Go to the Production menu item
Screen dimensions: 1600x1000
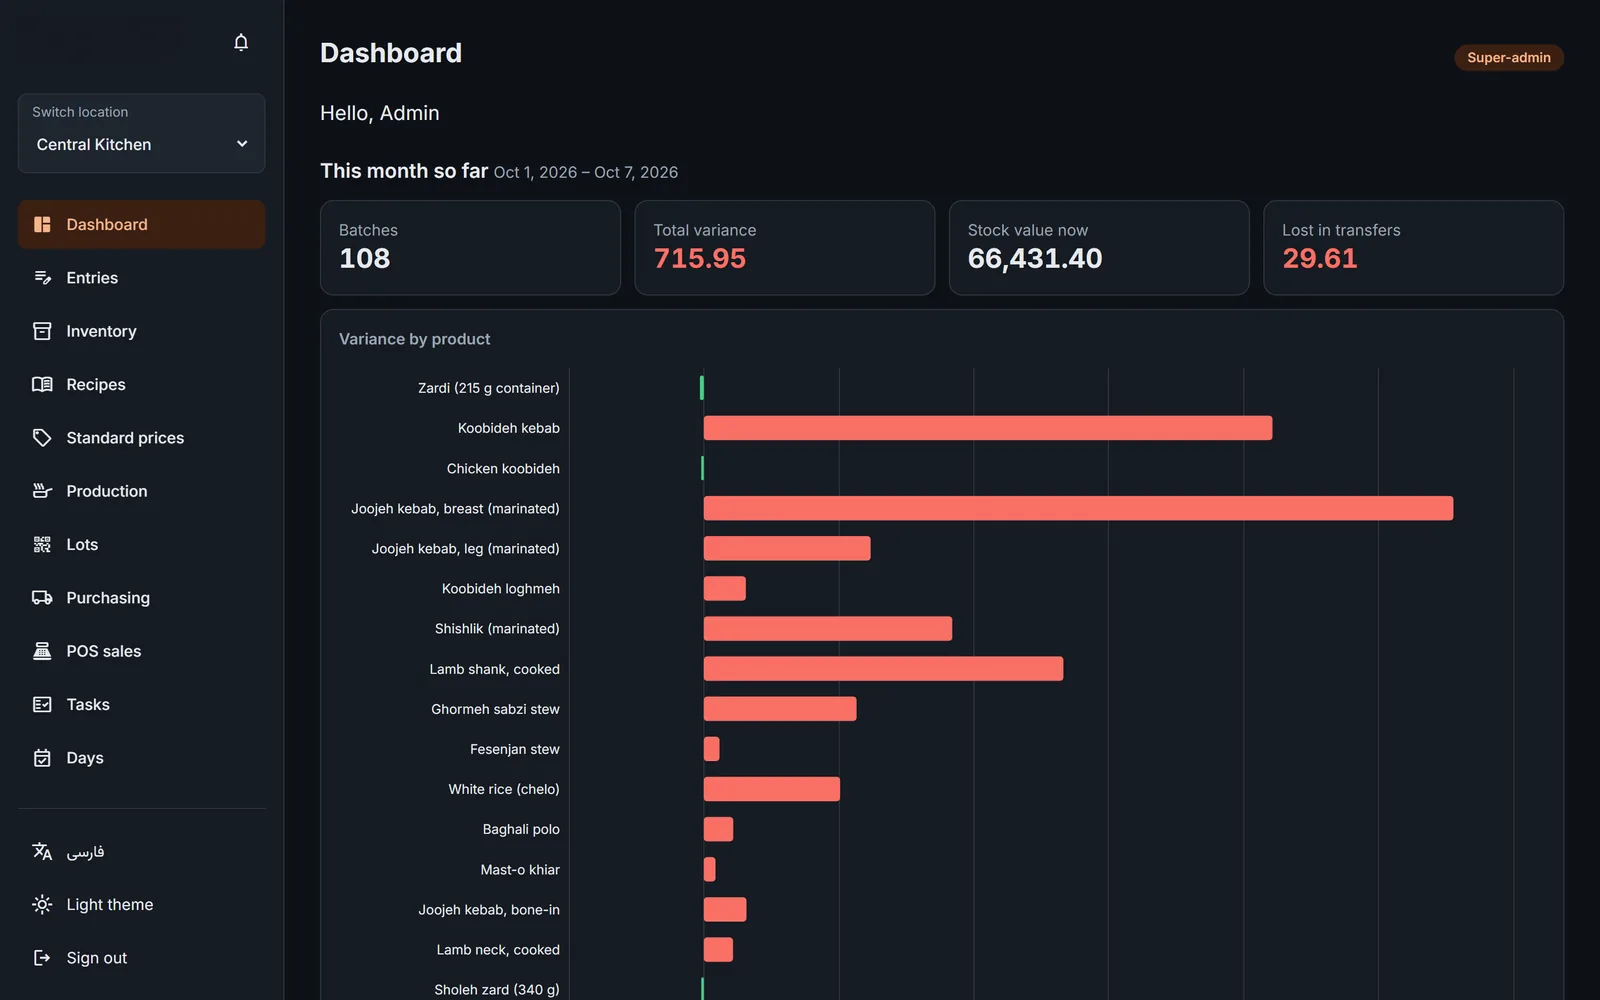pos(142,491)
